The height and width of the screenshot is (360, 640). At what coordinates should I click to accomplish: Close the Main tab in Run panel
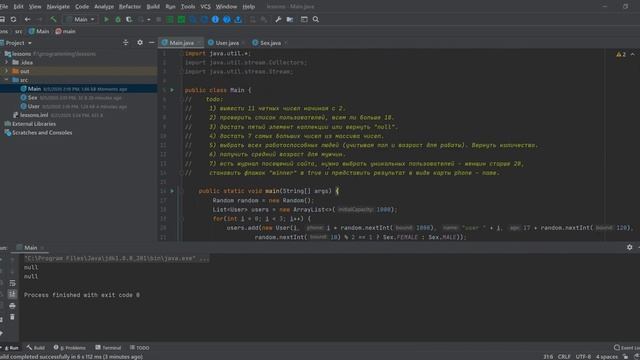pyautogui.click(x=42, y=248)
